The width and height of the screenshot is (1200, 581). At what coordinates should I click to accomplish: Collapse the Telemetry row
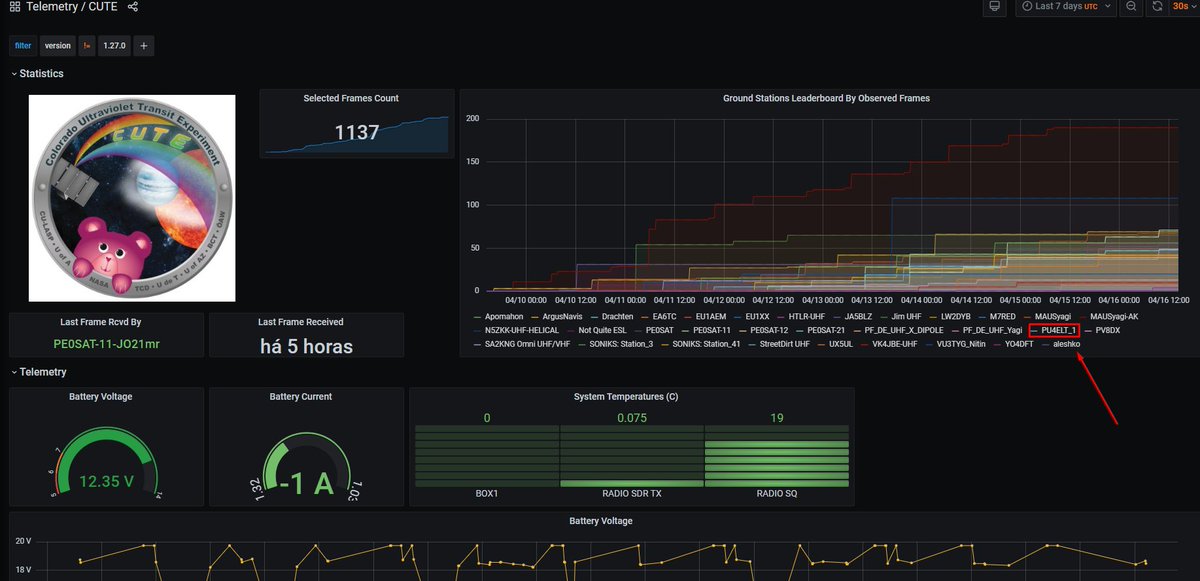[x=38, y=372]
